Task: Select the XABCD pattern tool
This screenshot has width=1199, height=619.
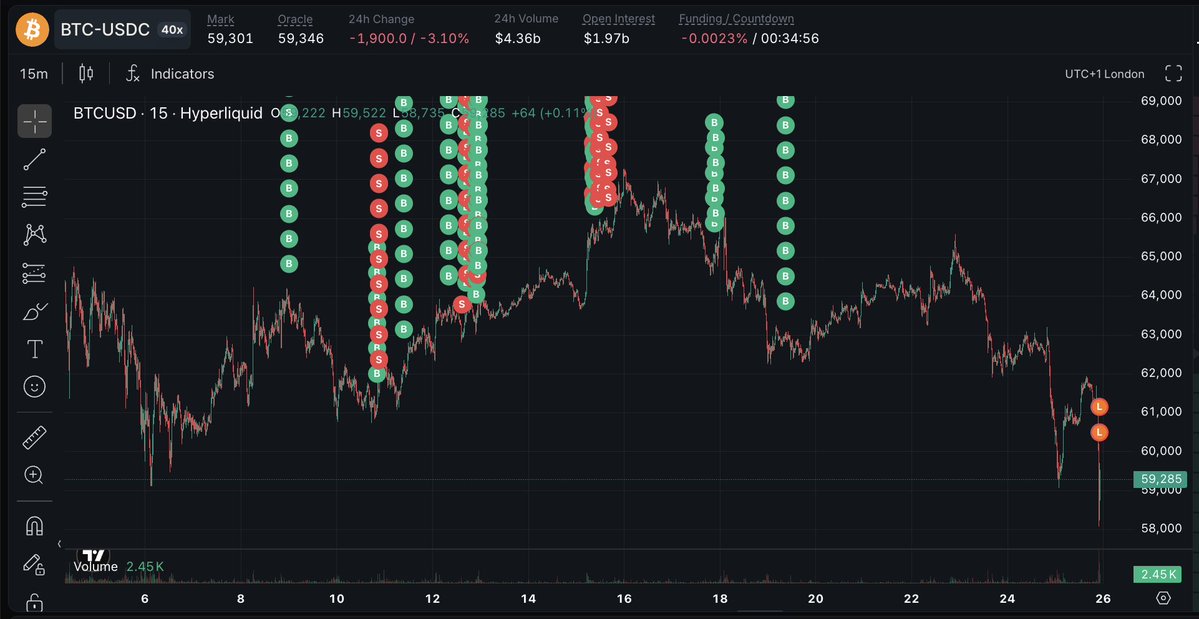Action: tap(34, 235)
